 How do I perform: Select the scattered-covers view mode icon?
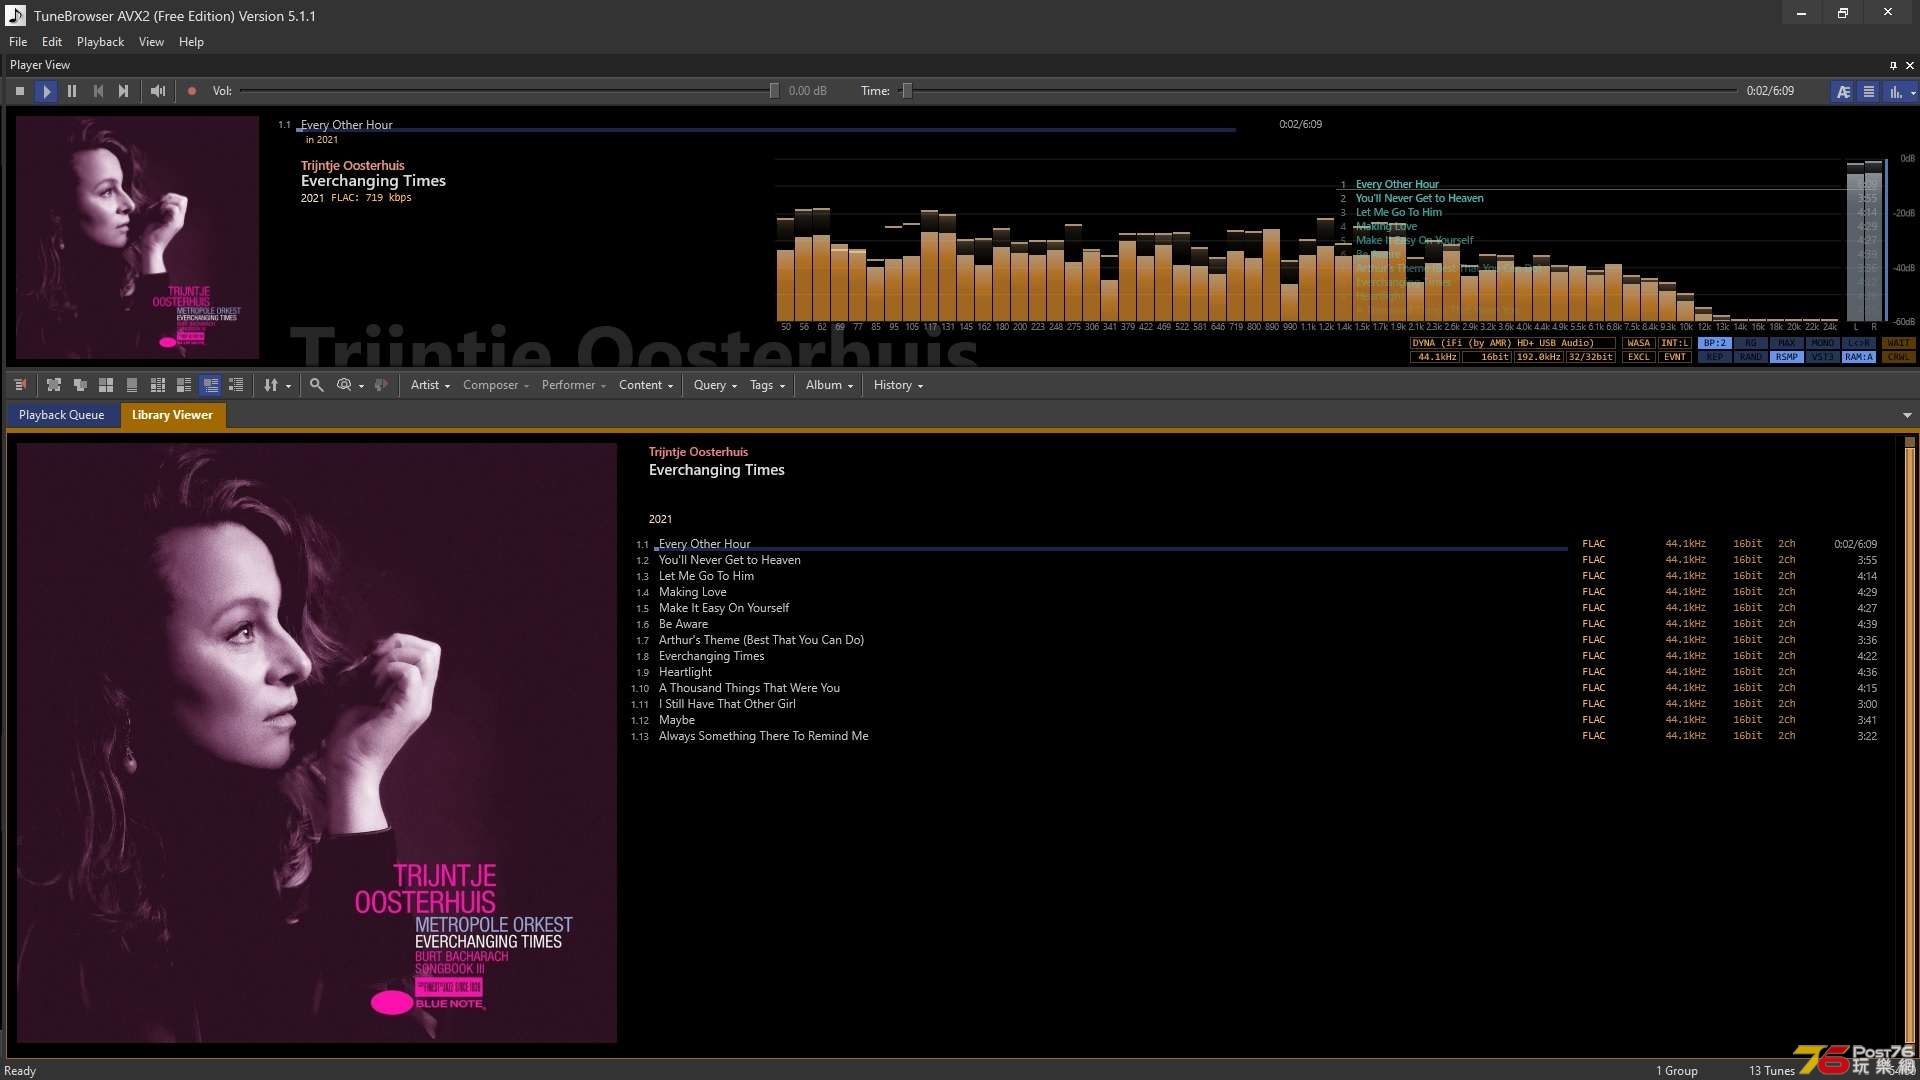pos(54,385)
